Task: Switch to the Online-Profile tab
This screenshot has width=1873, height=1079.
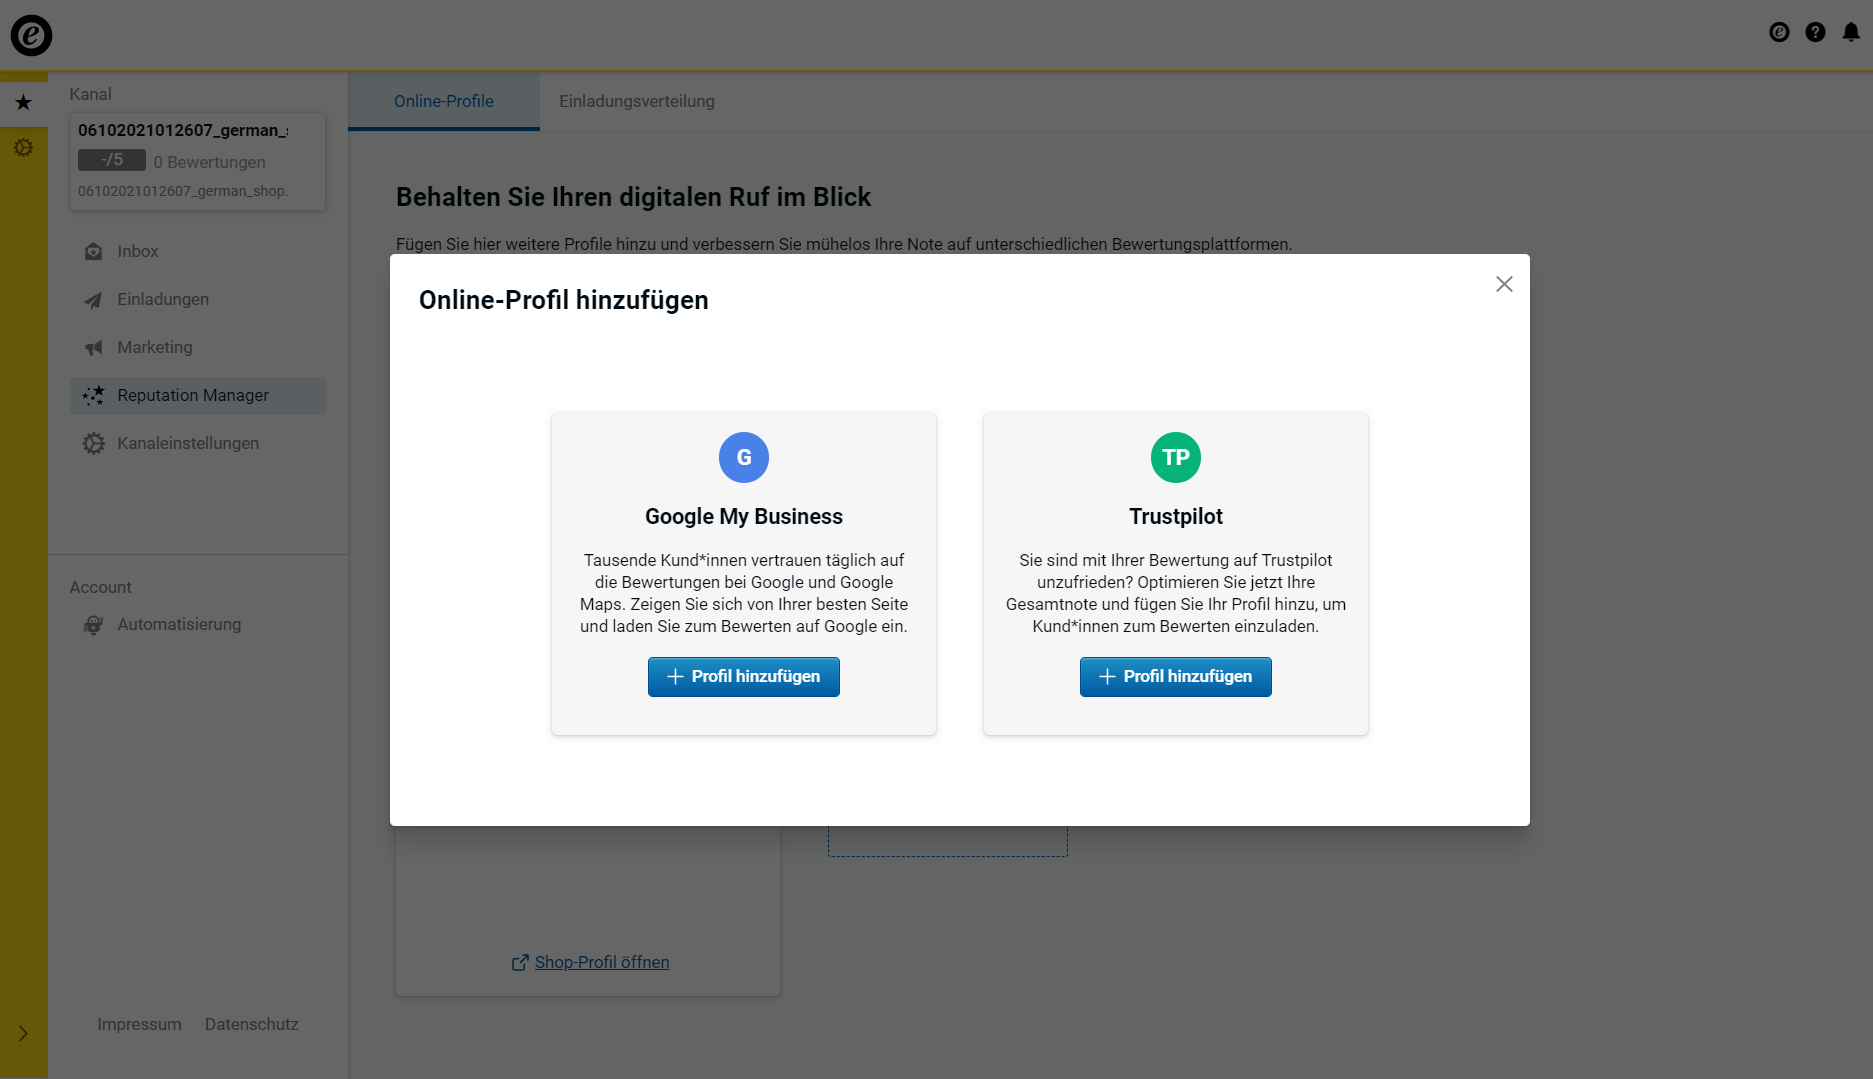Action: tap(444, 101)
